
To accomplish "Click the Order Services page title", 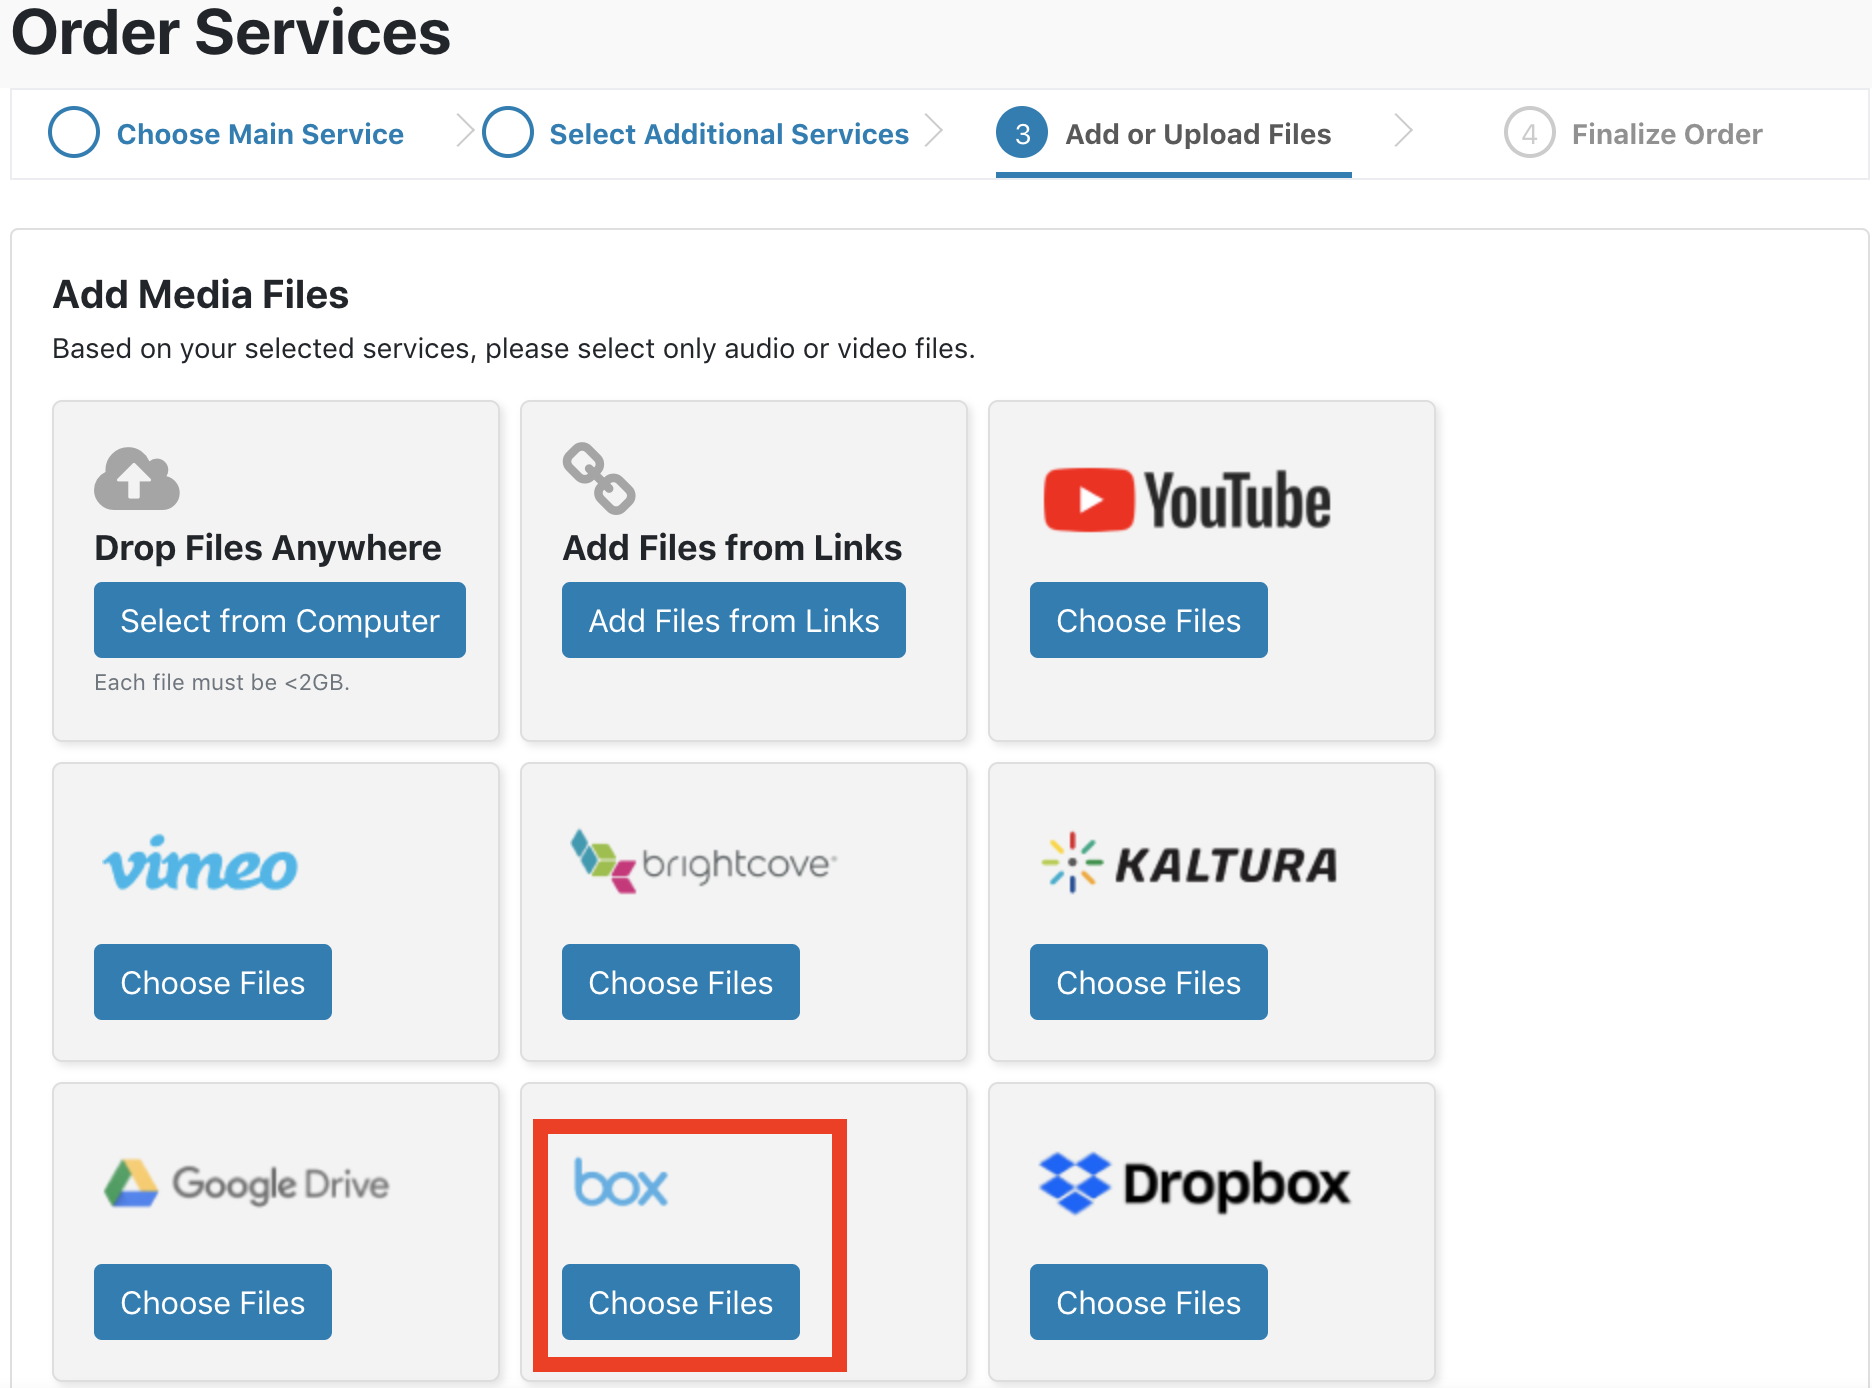I will click(231, 32).
